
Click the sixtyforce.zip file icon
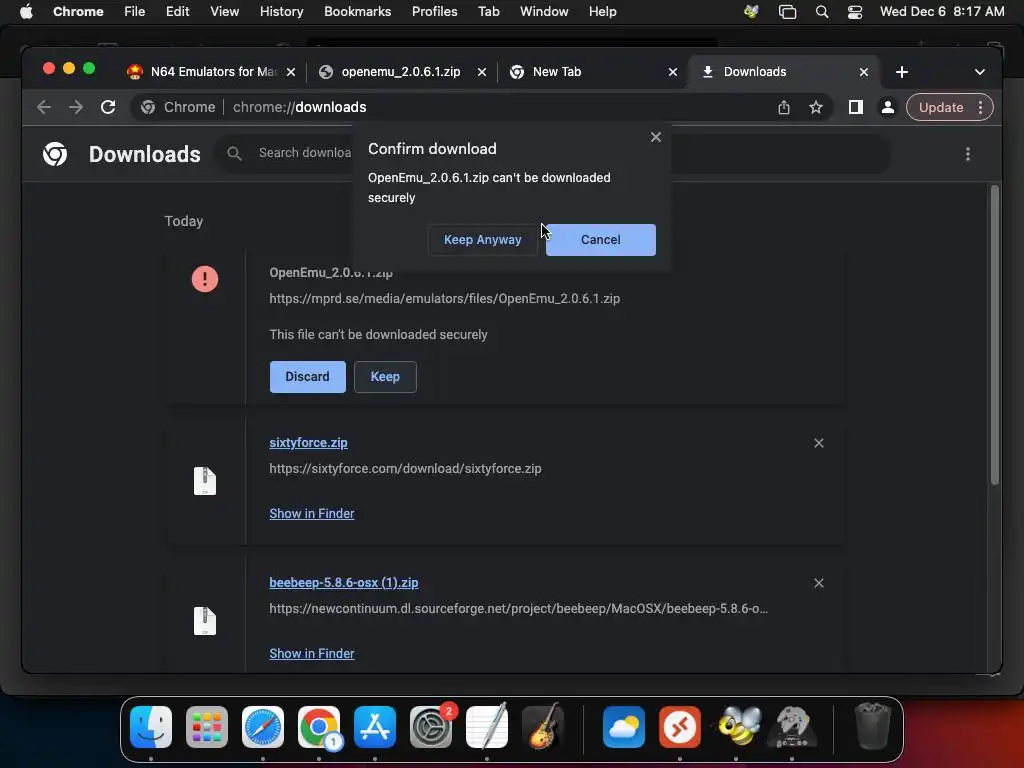click(x=204, y=481)
